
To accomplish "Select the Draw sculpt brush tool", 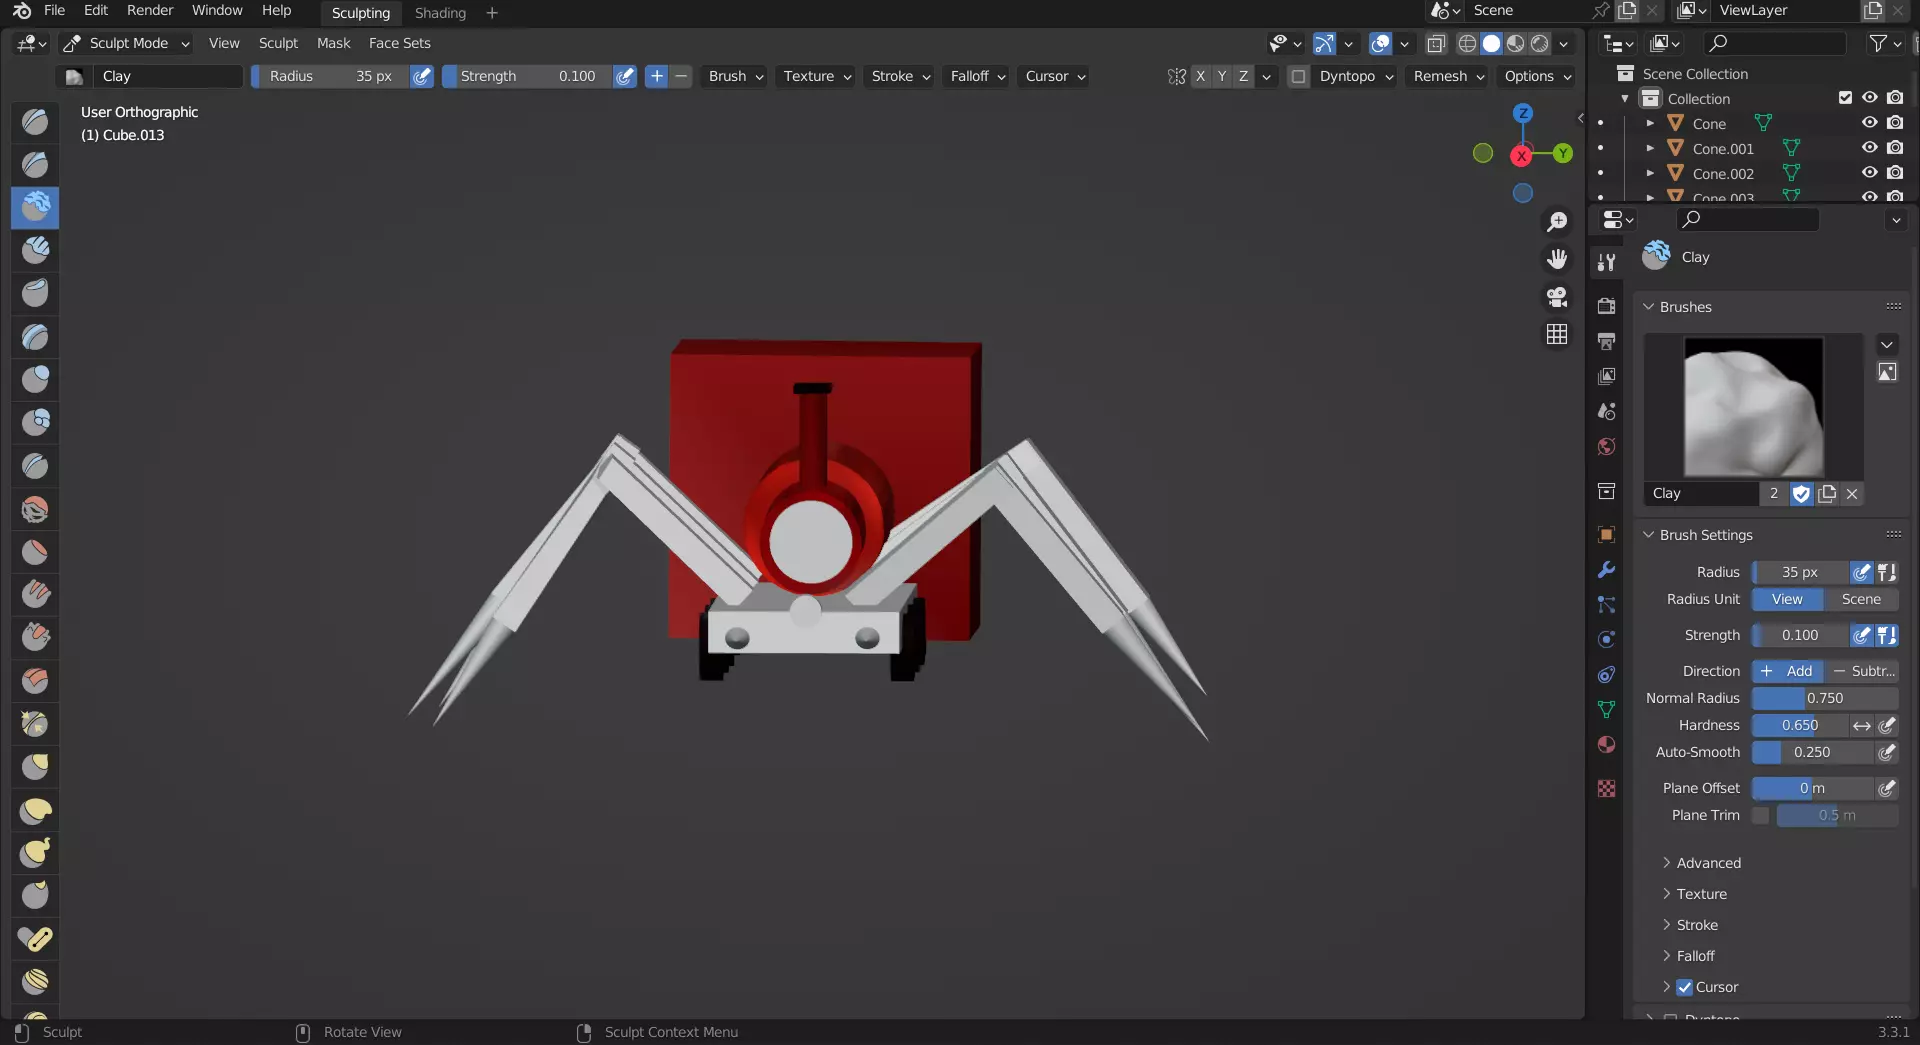I will tap(35, 122).
